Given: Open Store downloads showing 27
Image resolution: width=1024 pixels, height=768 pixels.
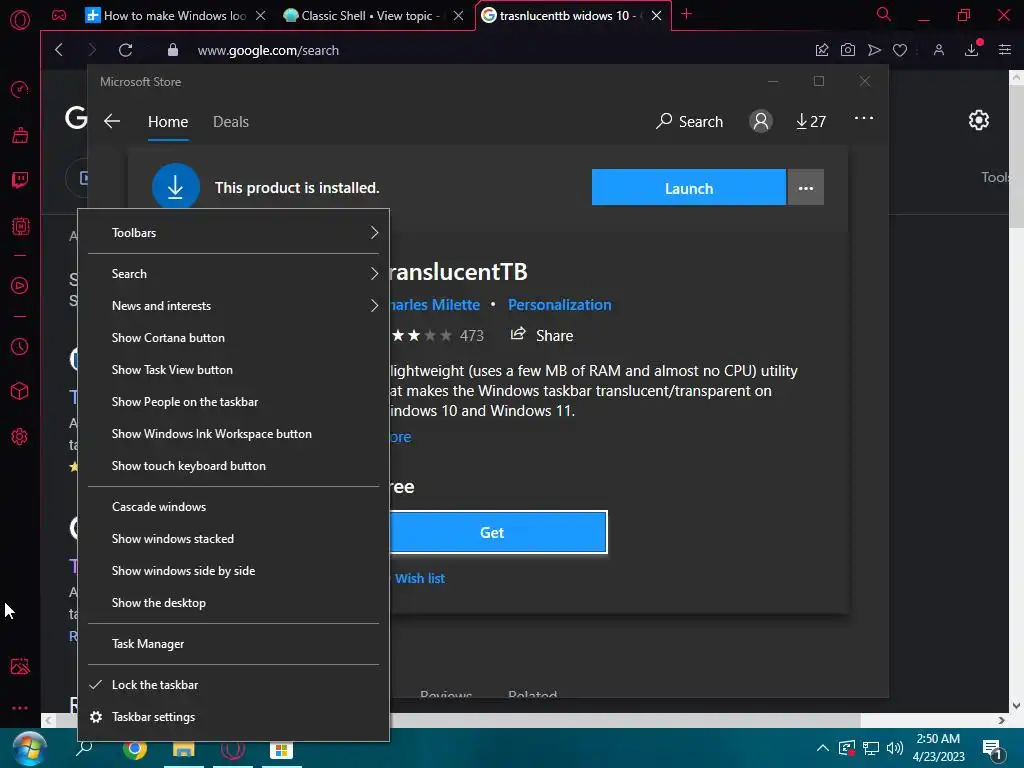Looking at the screenshot, I should 810,121.
